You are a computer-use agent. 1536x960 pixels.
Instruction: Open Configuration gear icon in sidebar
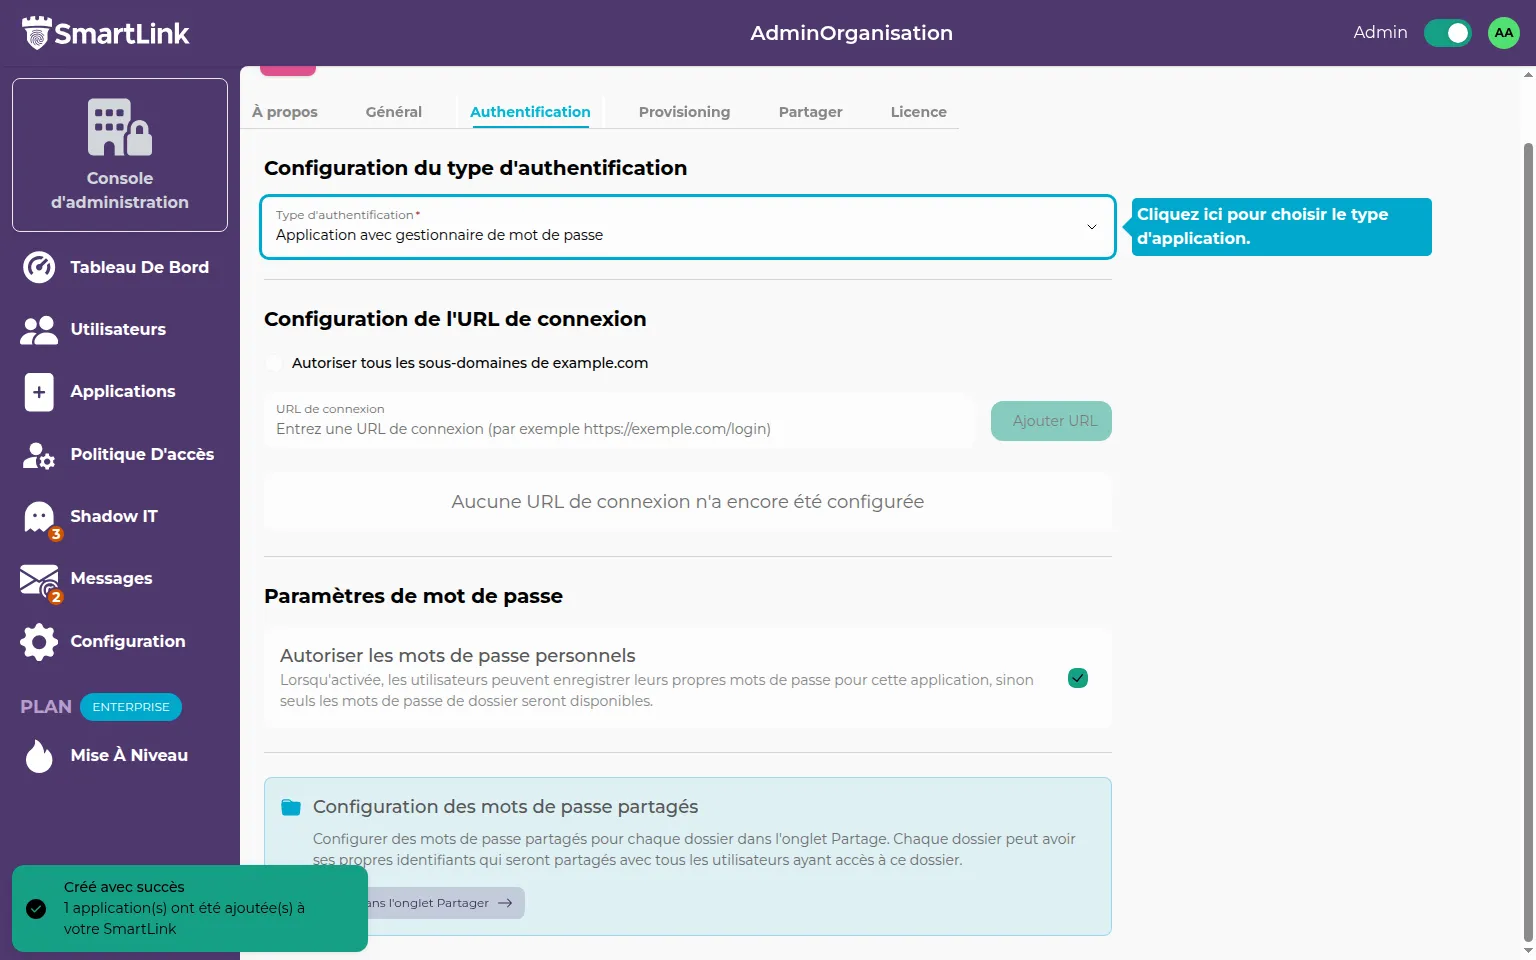(x=39, y=642)
